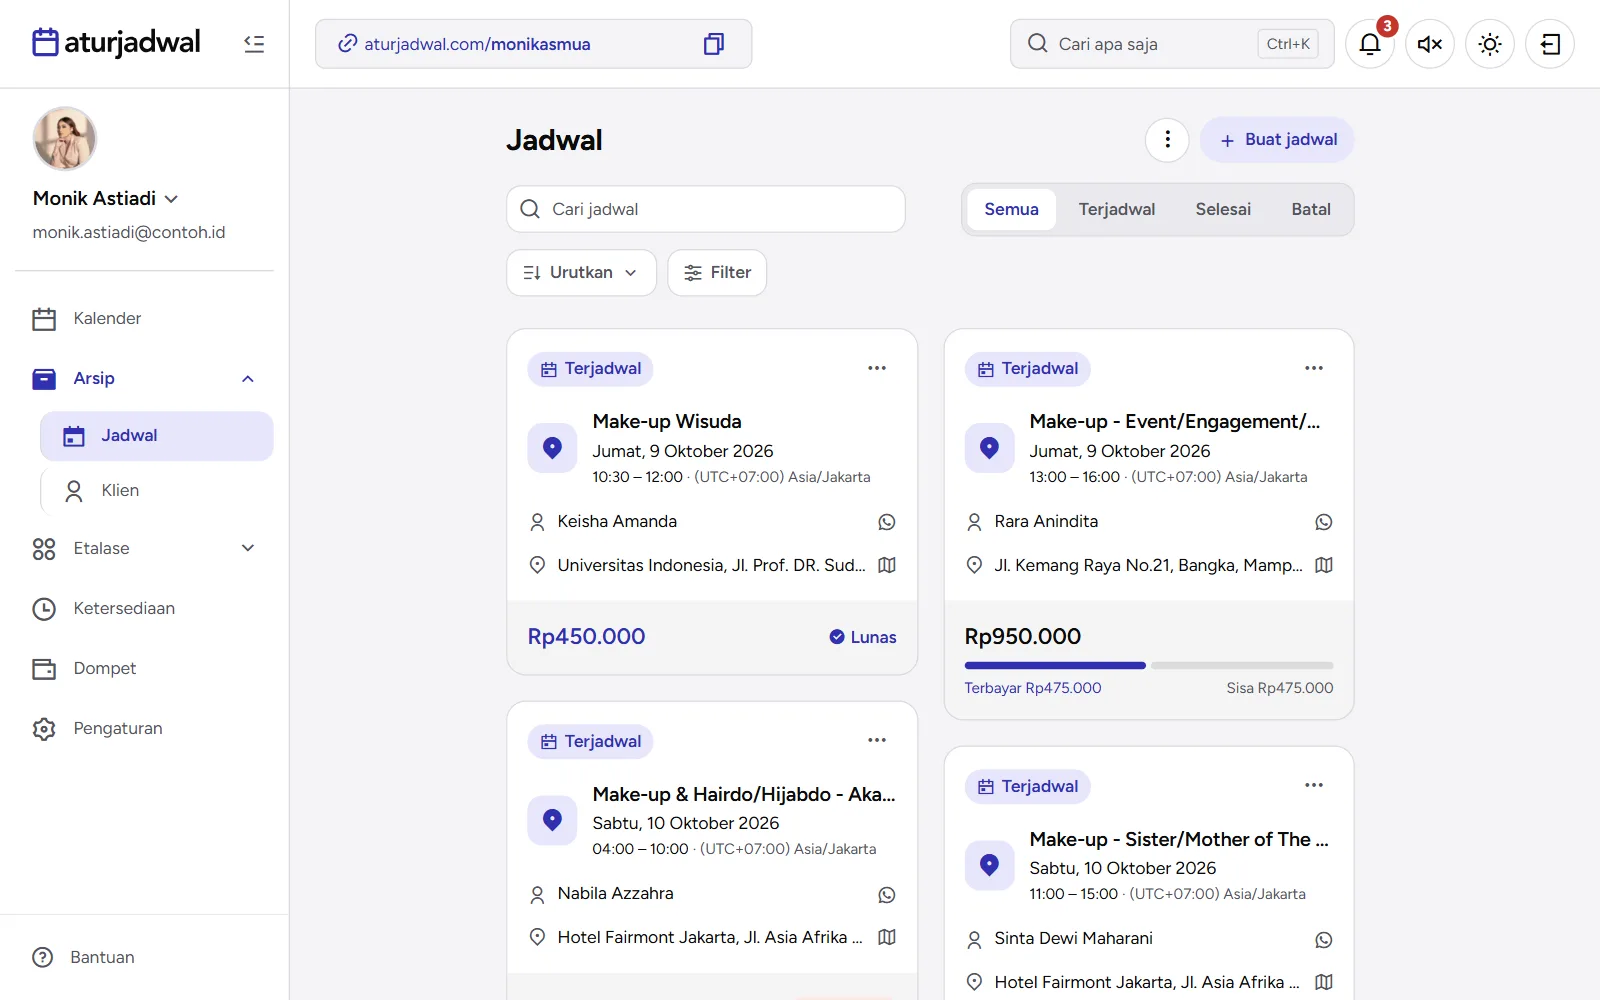Toggle sound mute icon
Image resolution: width=1600 pixels, height=1000 pixels.
tap(1430, 44)
